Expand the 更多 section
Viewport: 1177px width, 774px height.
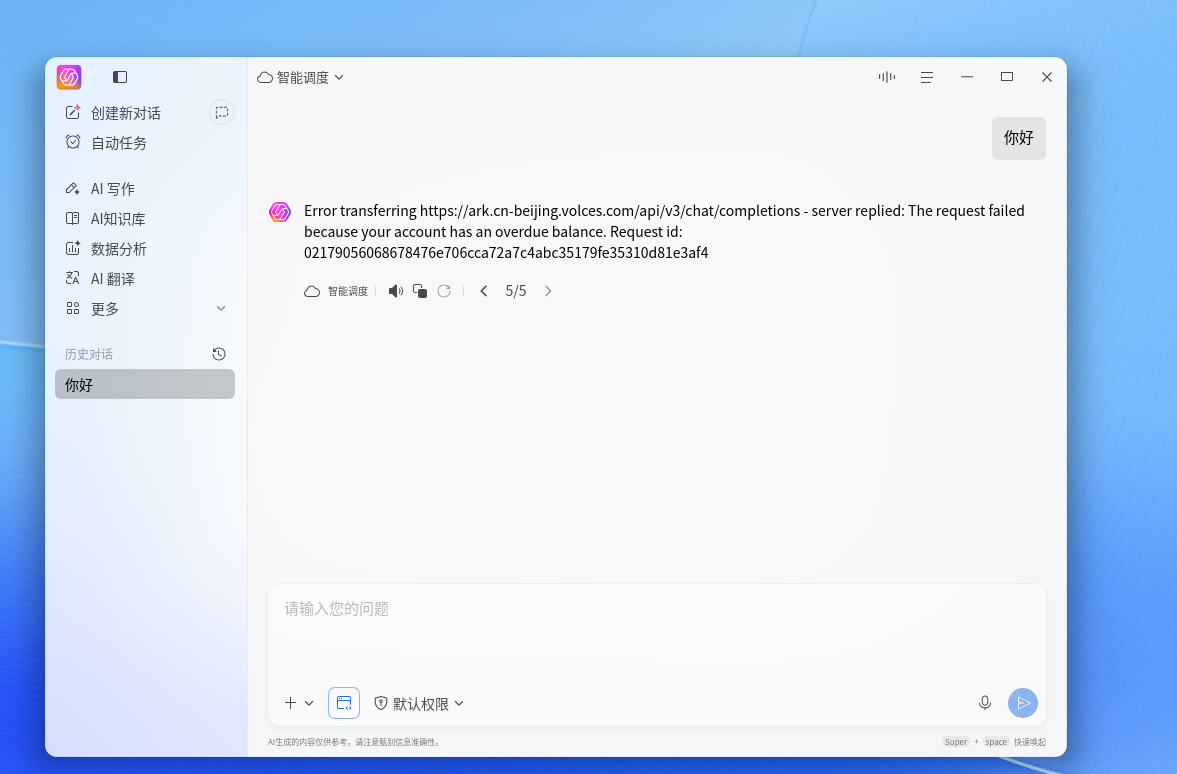click(x=145, y=309)
